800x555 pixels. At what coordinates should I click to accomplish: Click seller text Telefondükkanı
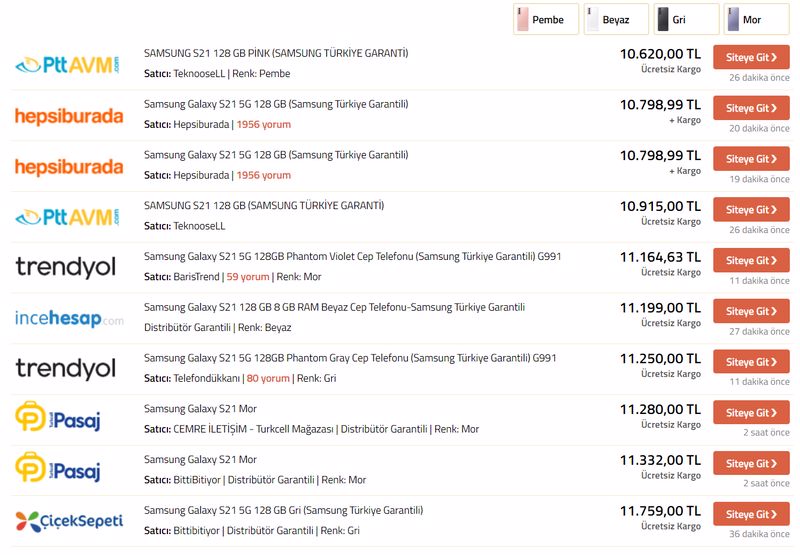pos(207,378)
